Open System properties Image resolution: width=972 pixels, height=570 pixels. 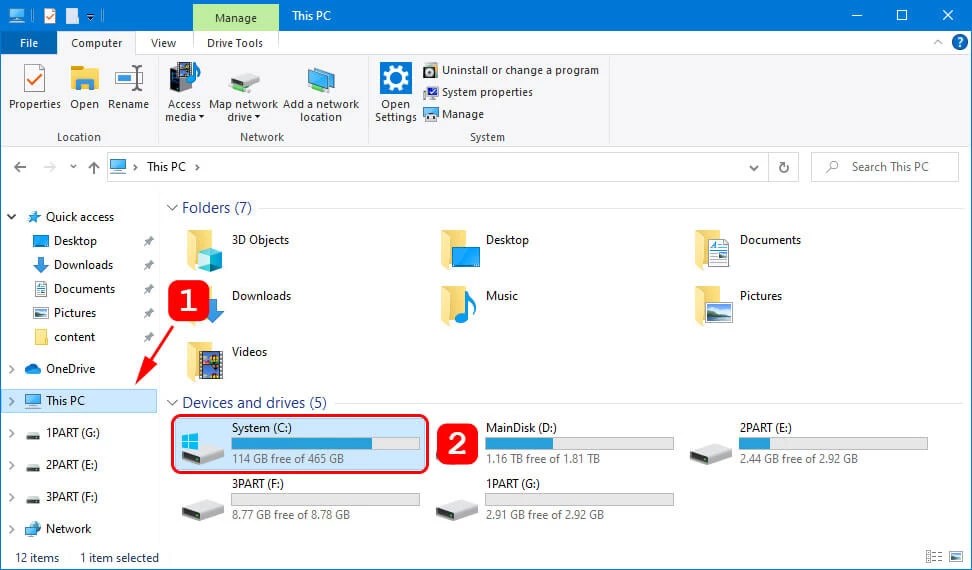point(478,92)
